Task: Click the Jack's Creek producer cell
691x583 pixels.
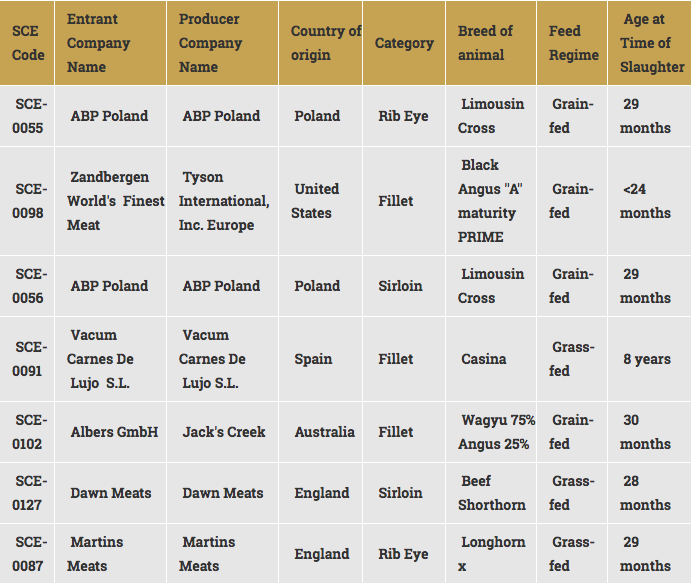Action: coord(224,432)
